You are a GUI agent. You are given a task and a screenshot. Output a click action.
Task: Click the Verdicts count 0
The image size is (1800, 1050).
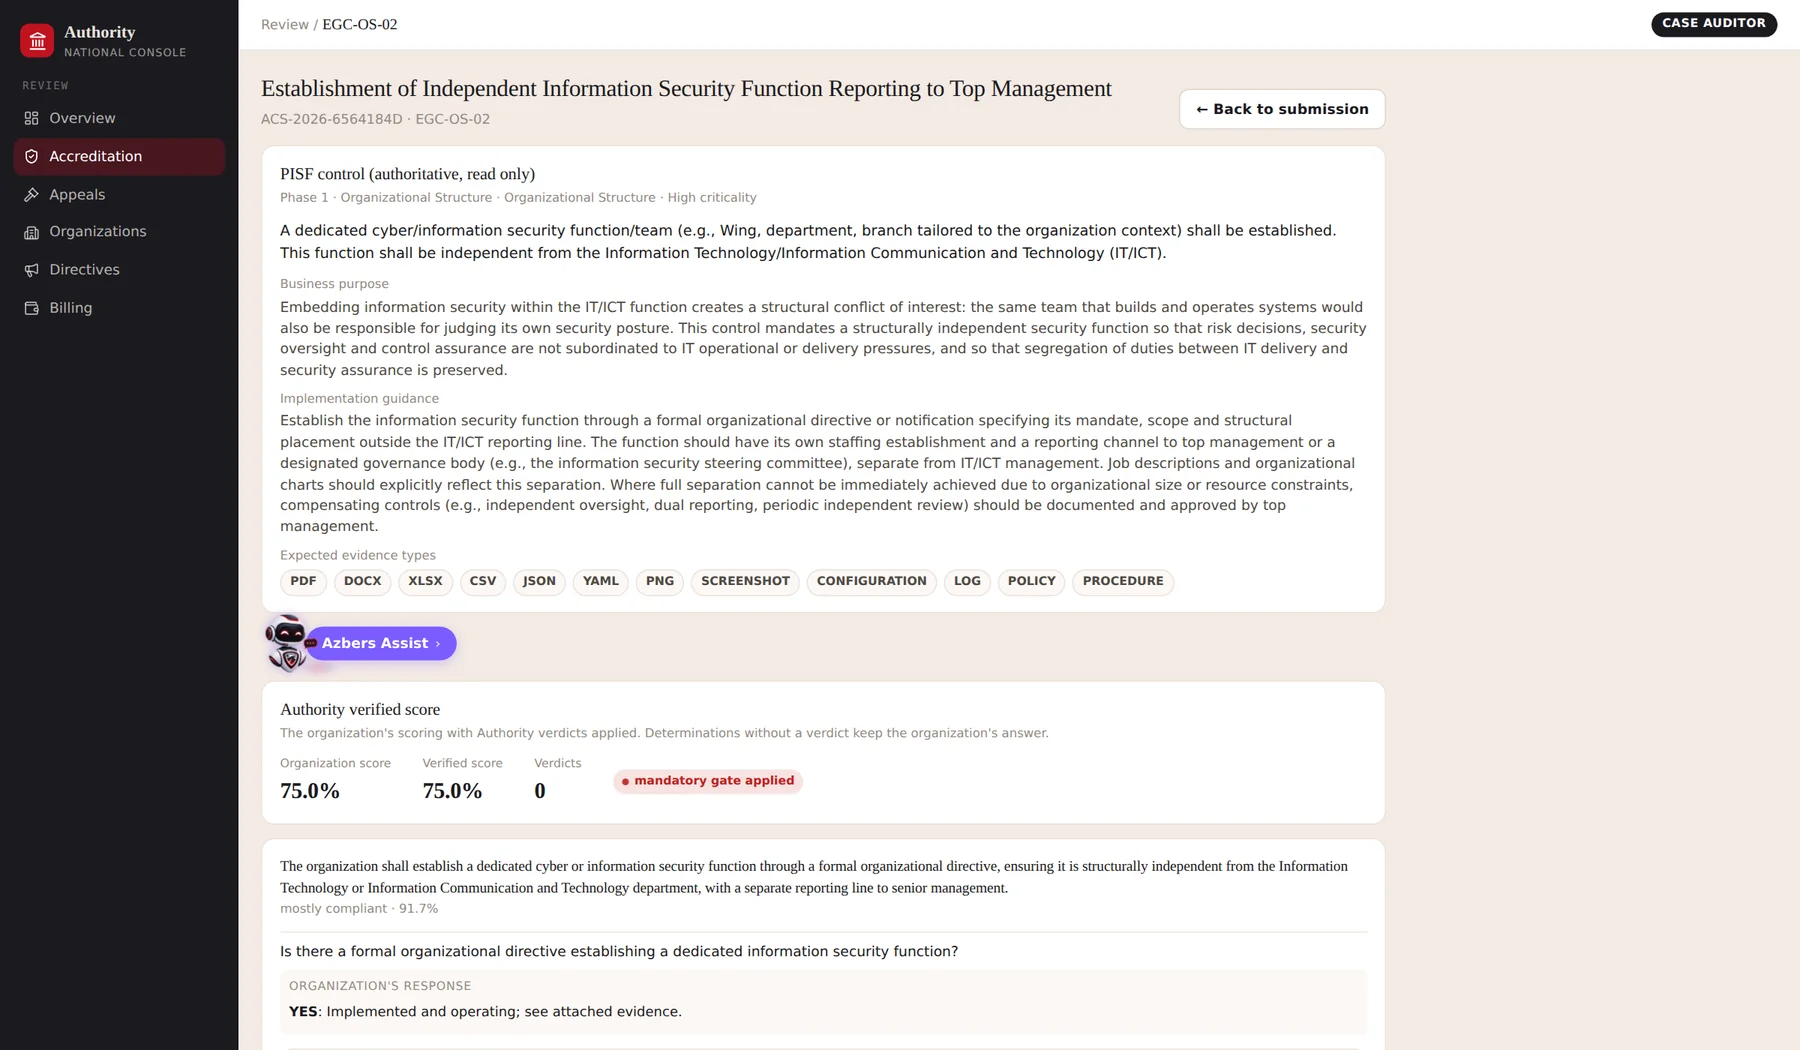pyautogui.click(x=540, y=791)
